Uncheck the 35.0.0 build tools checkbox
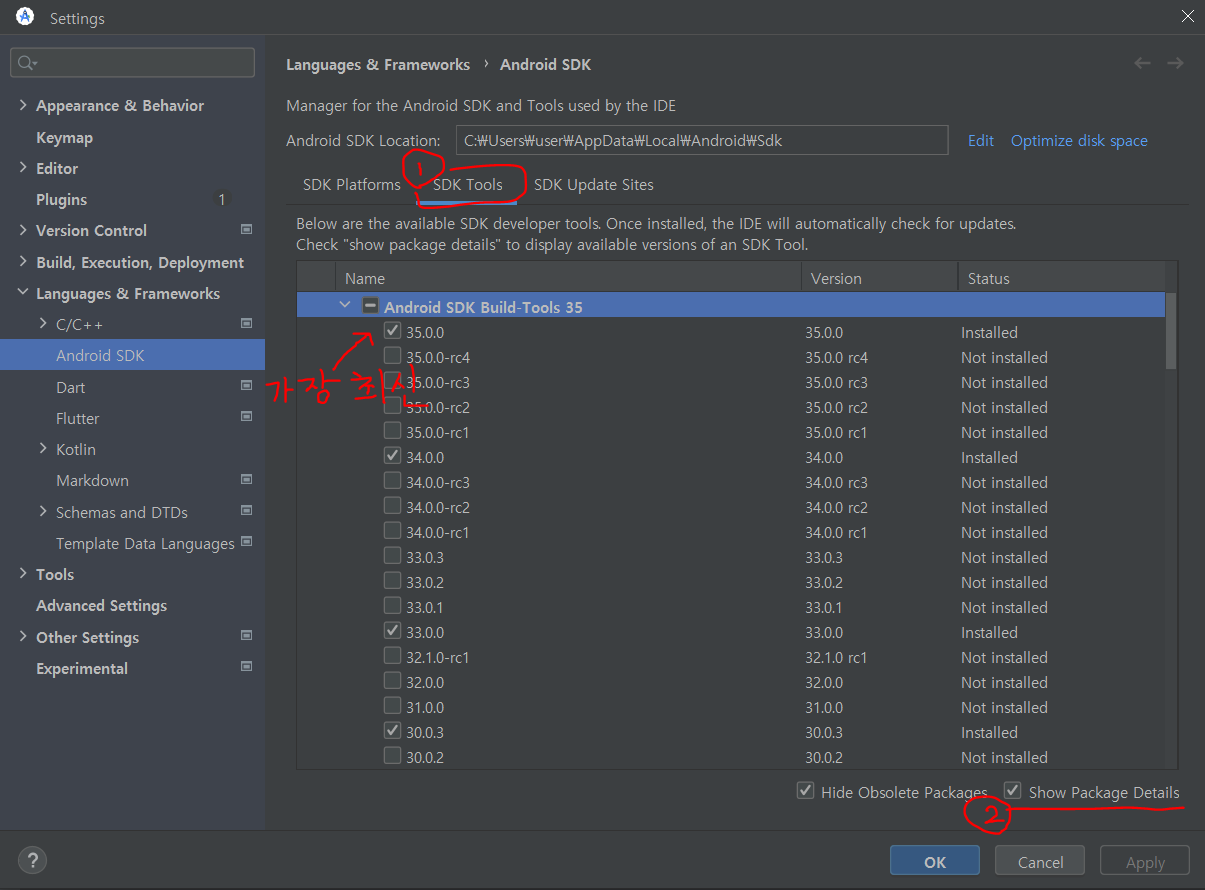Screen dimensions: 1205x890 (x=392, y=331)
